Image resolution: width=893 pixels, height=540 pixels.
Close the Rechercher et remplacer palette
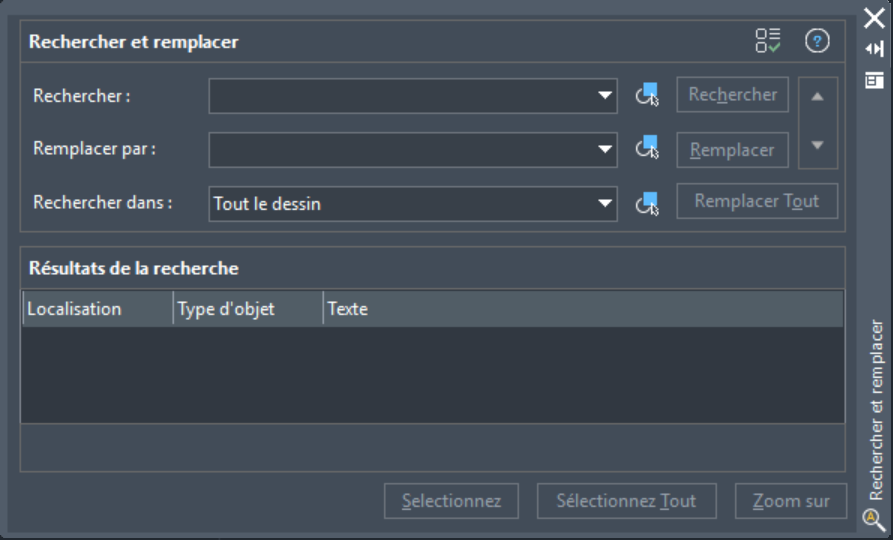(x=874, y=18)
